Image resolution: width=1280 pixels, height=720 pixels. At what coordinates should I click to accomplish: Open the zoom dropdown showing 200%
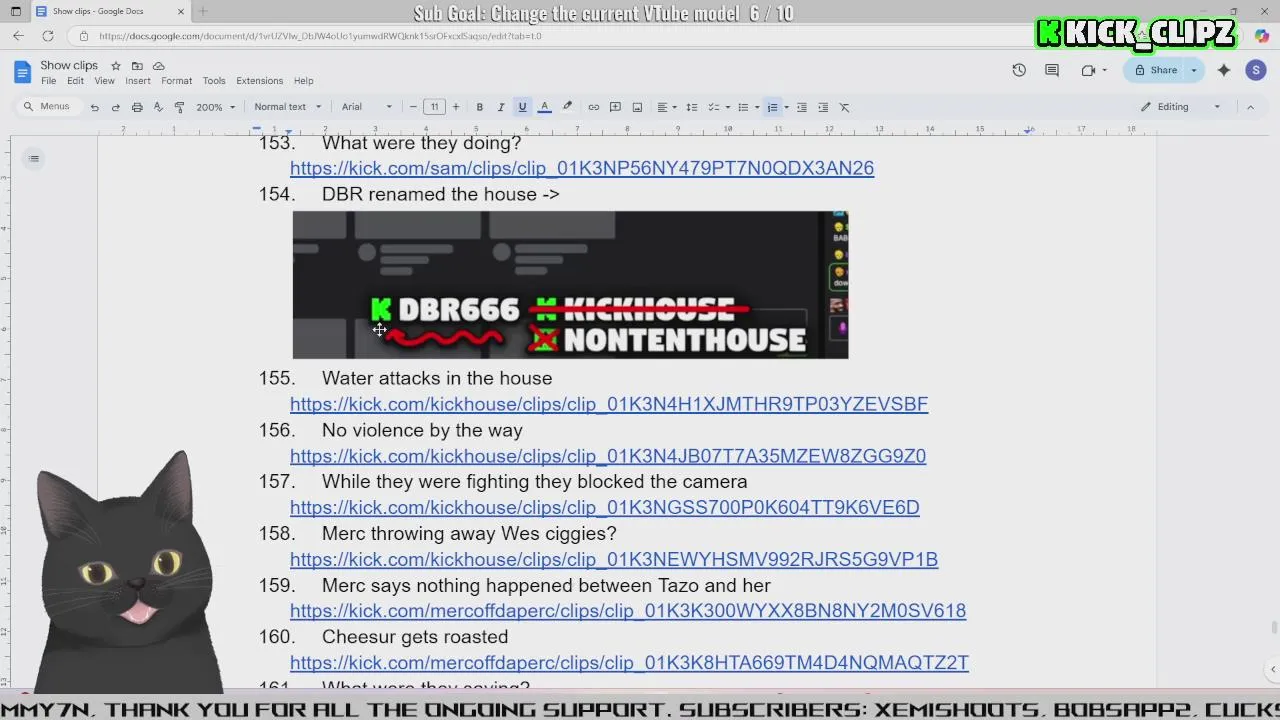coord(215,107)
